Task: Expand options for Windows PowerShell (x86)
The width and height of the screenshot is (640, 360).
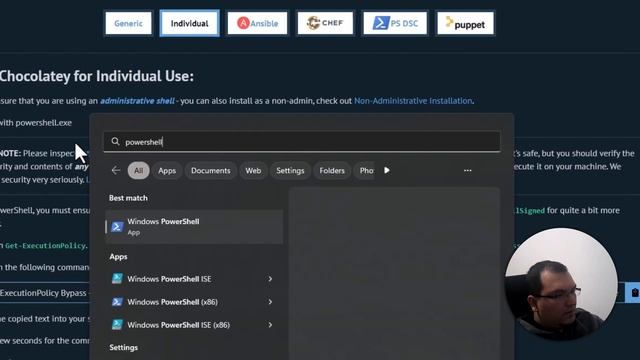Action: coord(270,302)
